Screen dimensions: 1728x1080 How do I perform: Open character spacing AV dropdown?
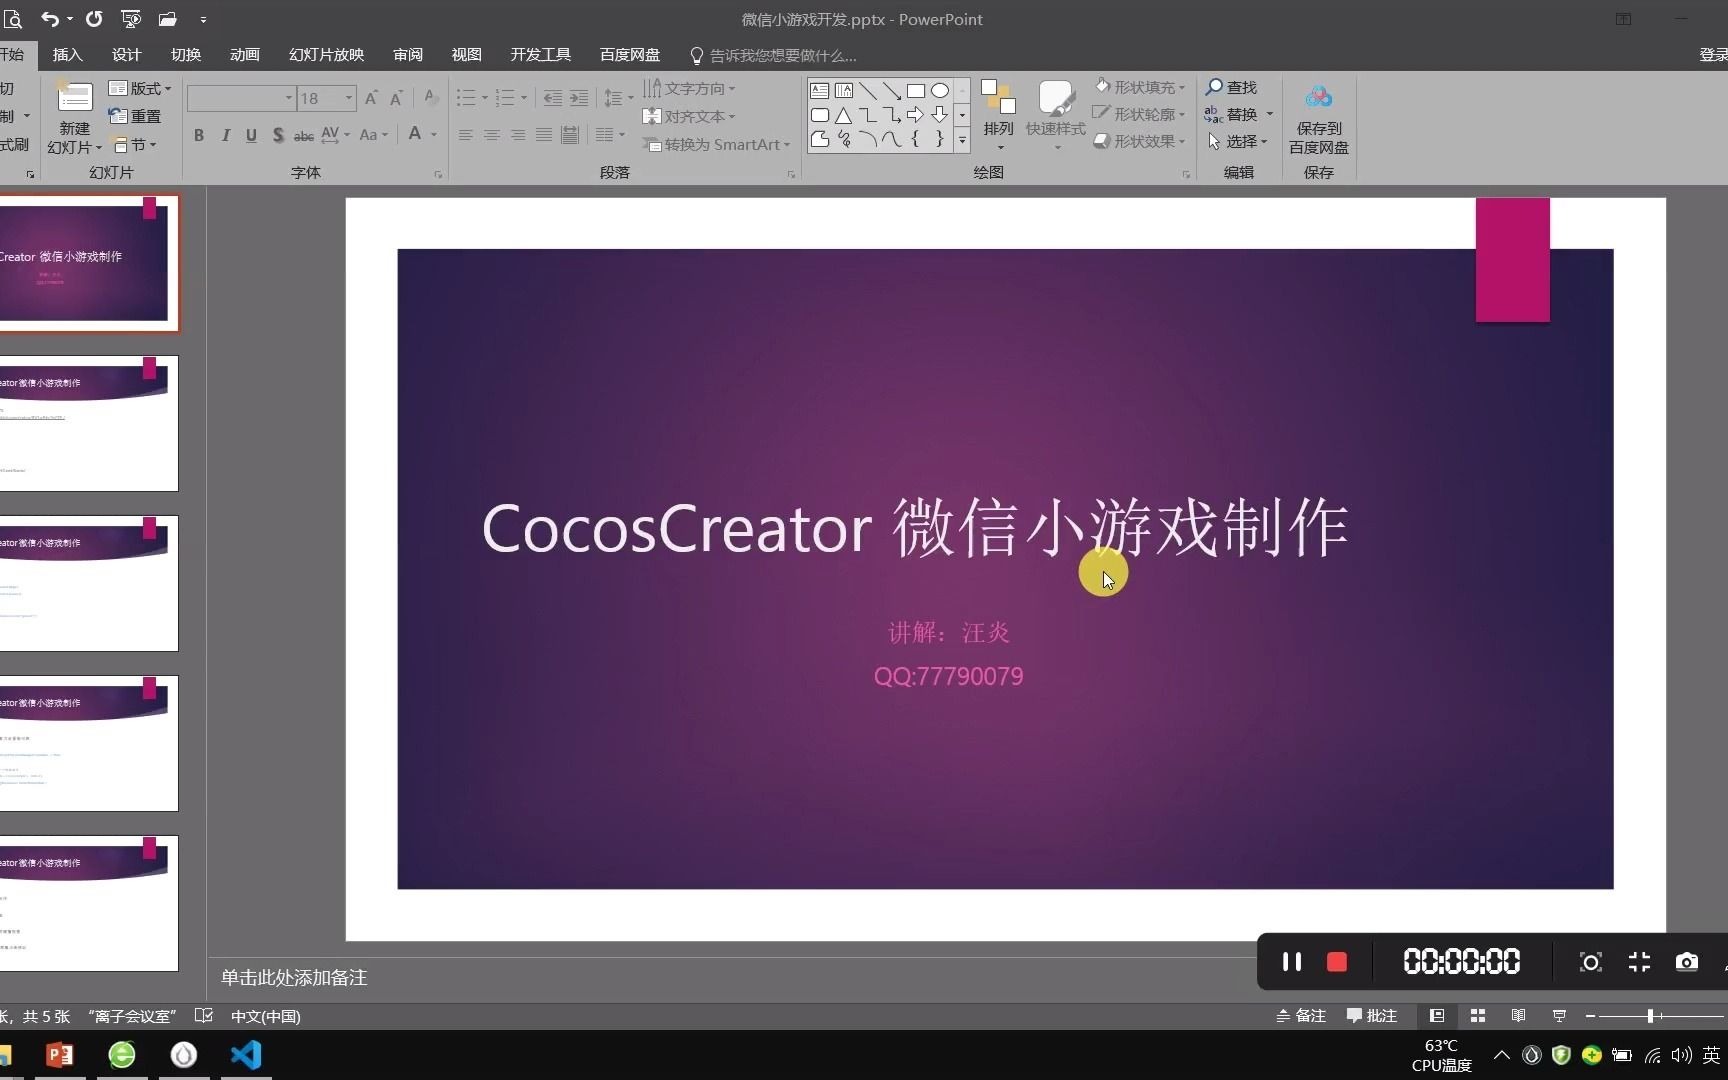tap(335, 134)
